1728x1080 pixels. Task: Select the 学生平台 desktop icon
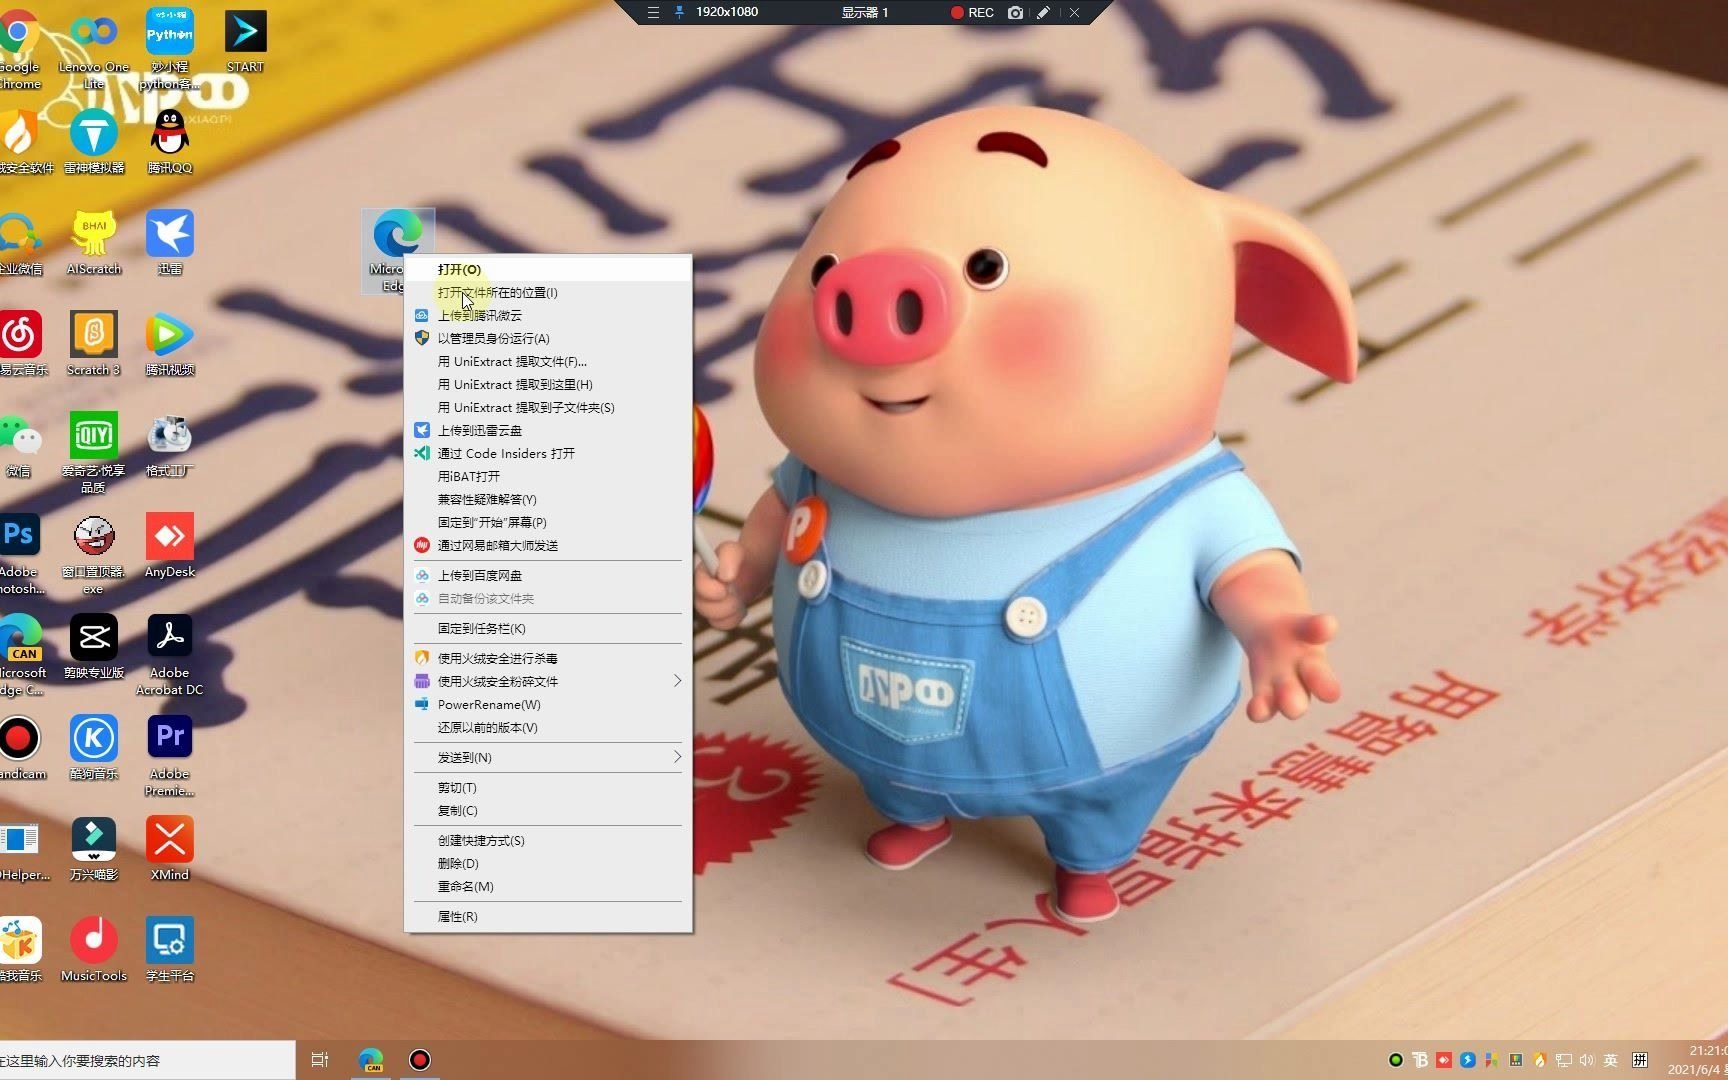(x=170, y=949)
